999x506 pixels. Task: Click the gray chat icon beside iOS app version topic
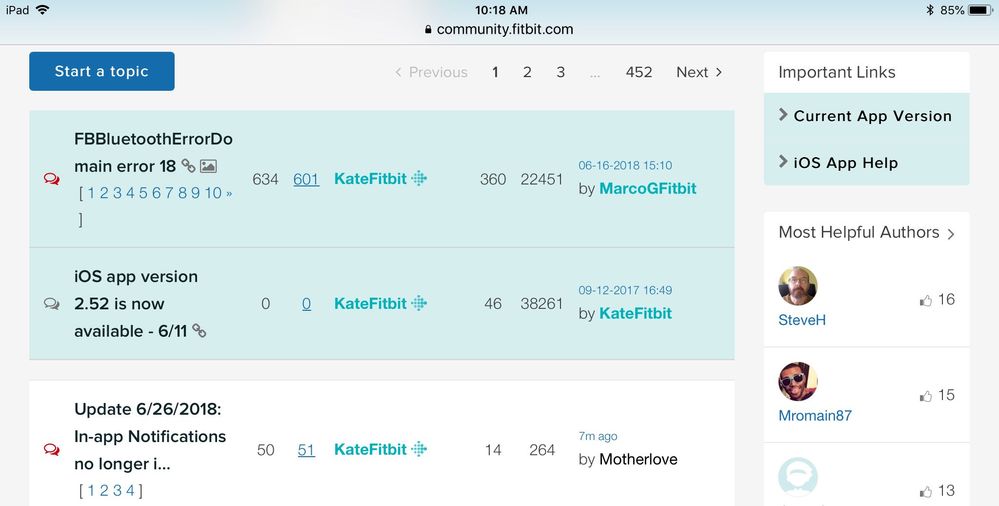[x=51, y=304]
